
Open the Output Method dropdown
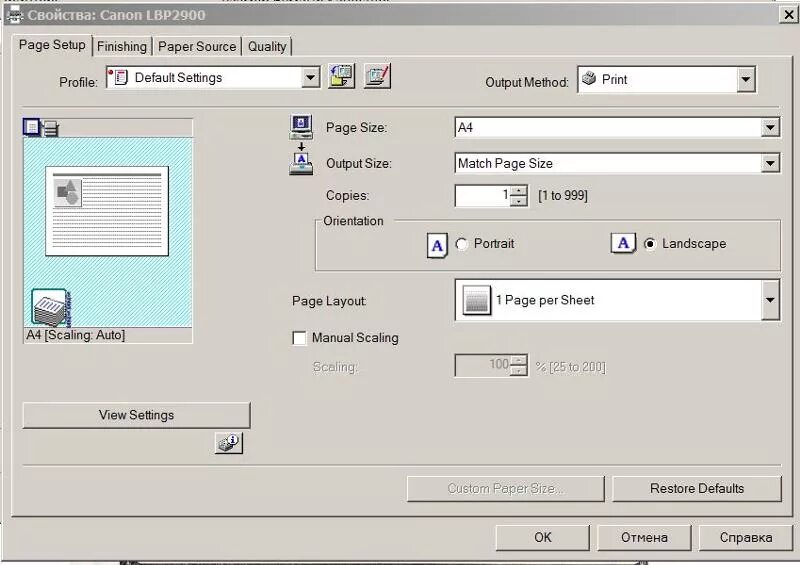tap(745, 80)
